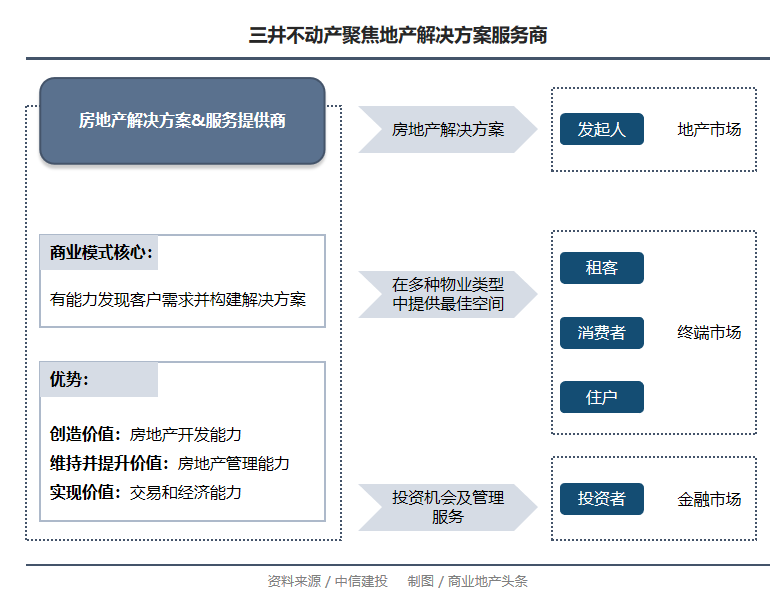
Task: Click the 制图 / 商业地产头条 credit
Action: pos(468,581)
